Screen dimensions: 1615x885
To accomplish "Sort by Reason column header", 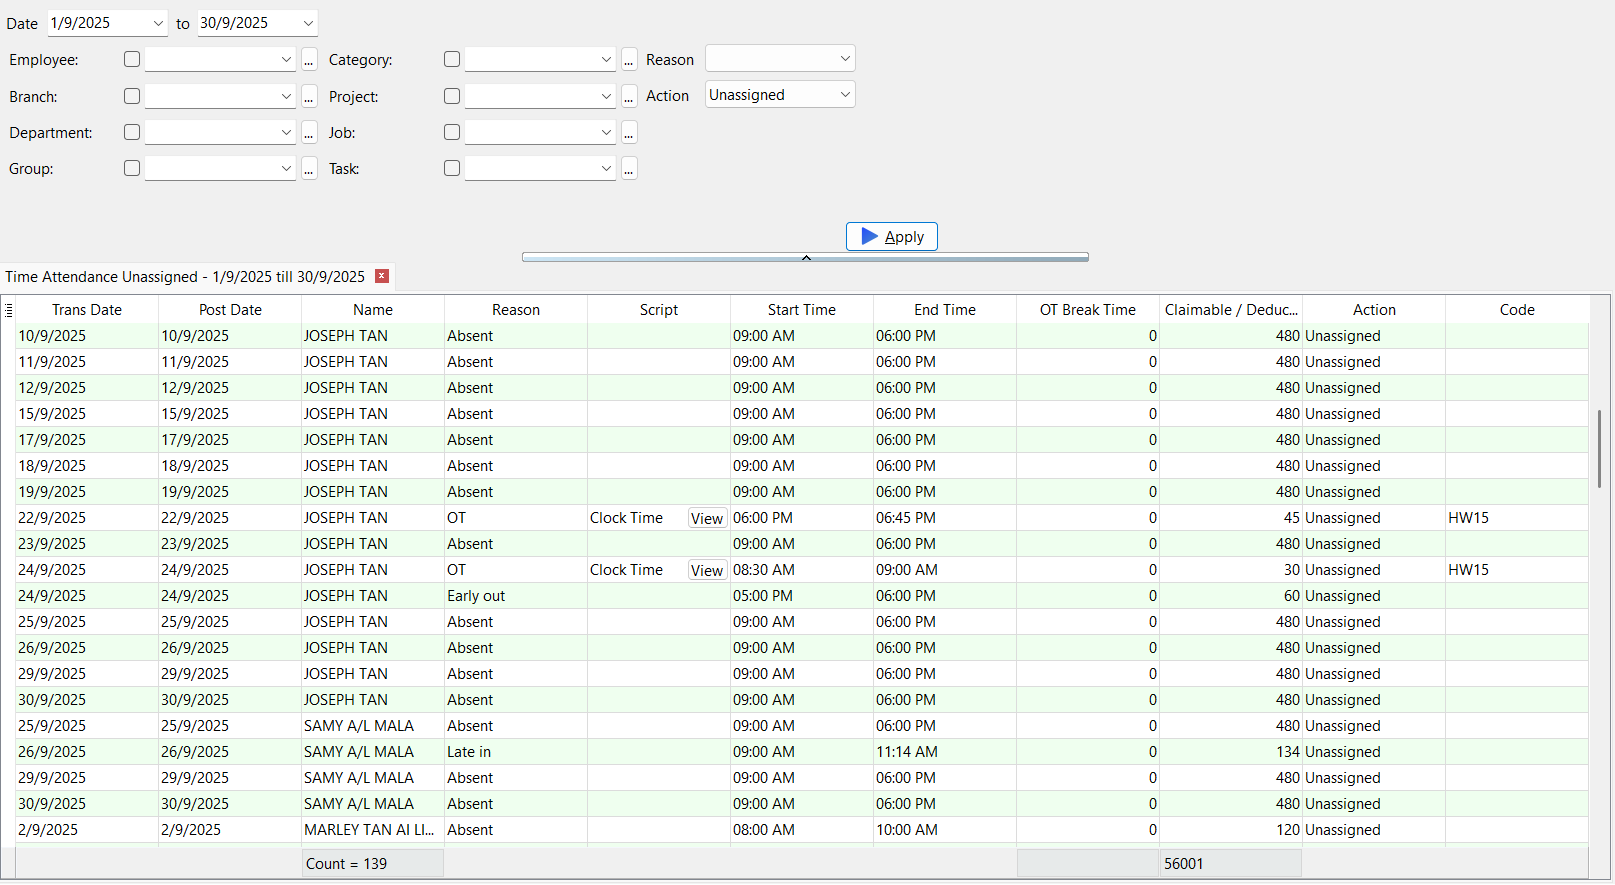I will pos(516,310).
